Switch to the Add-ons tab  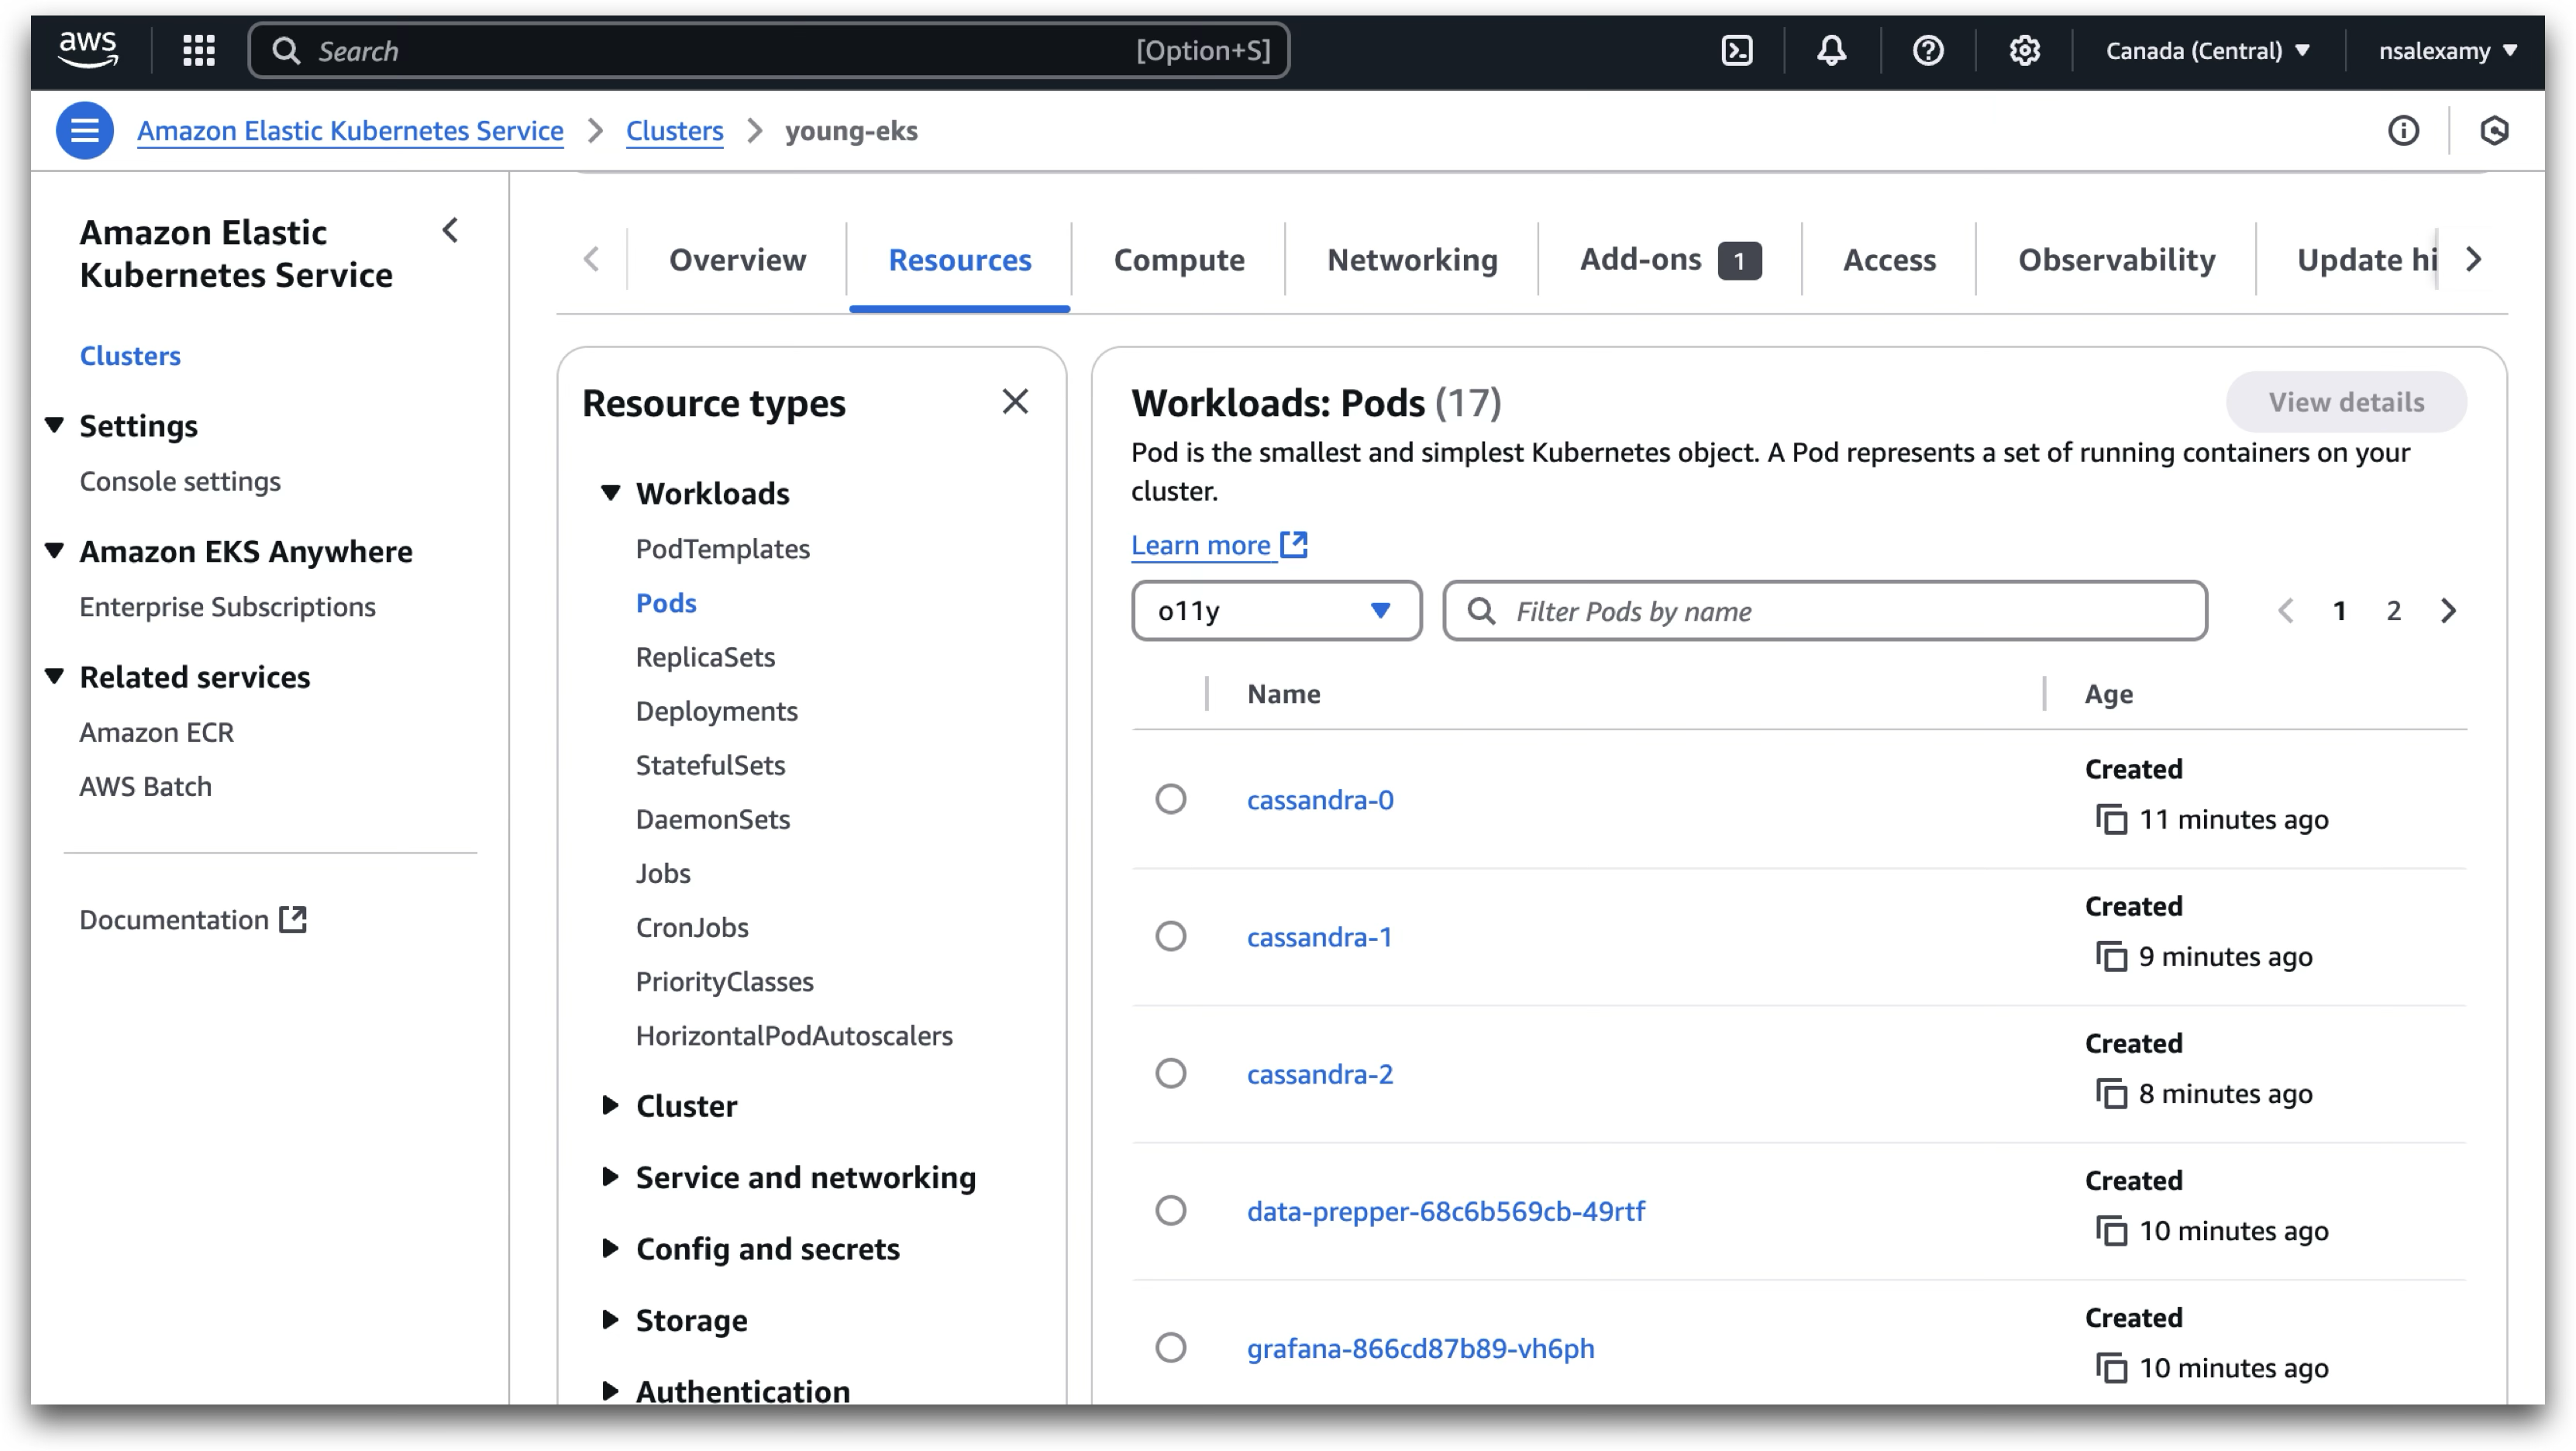click(x=1670, y=260)
